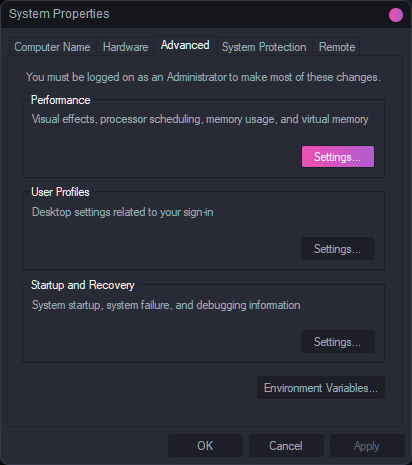Go to the System Protection tab
Image resolution: width=412 pixels, height=465 pixels.
(264, 47)
